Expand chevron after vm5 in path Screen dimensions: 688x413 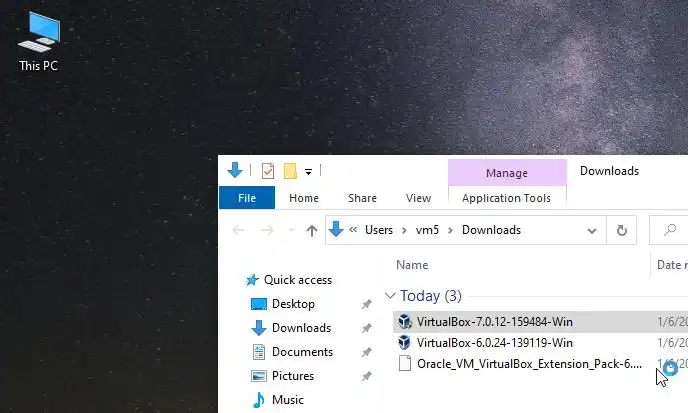coord(450,230)
